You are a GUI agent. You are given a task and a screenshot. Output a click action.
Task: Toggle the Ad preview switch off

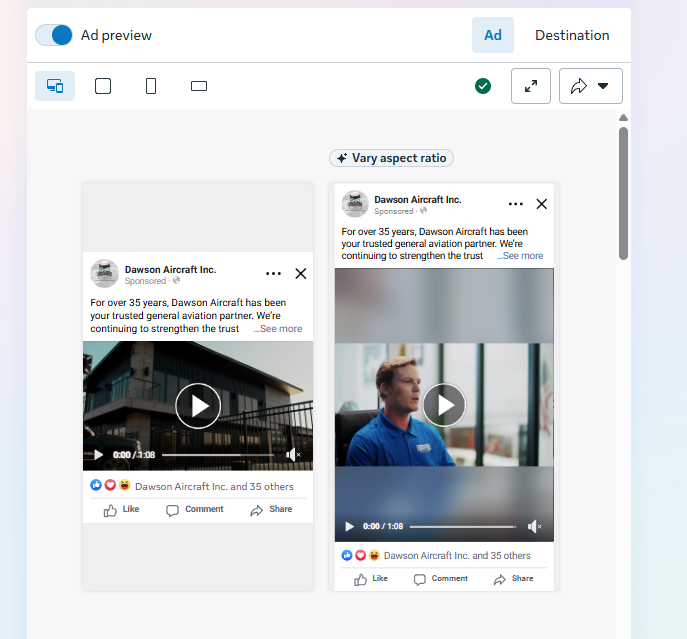(54, 35)
